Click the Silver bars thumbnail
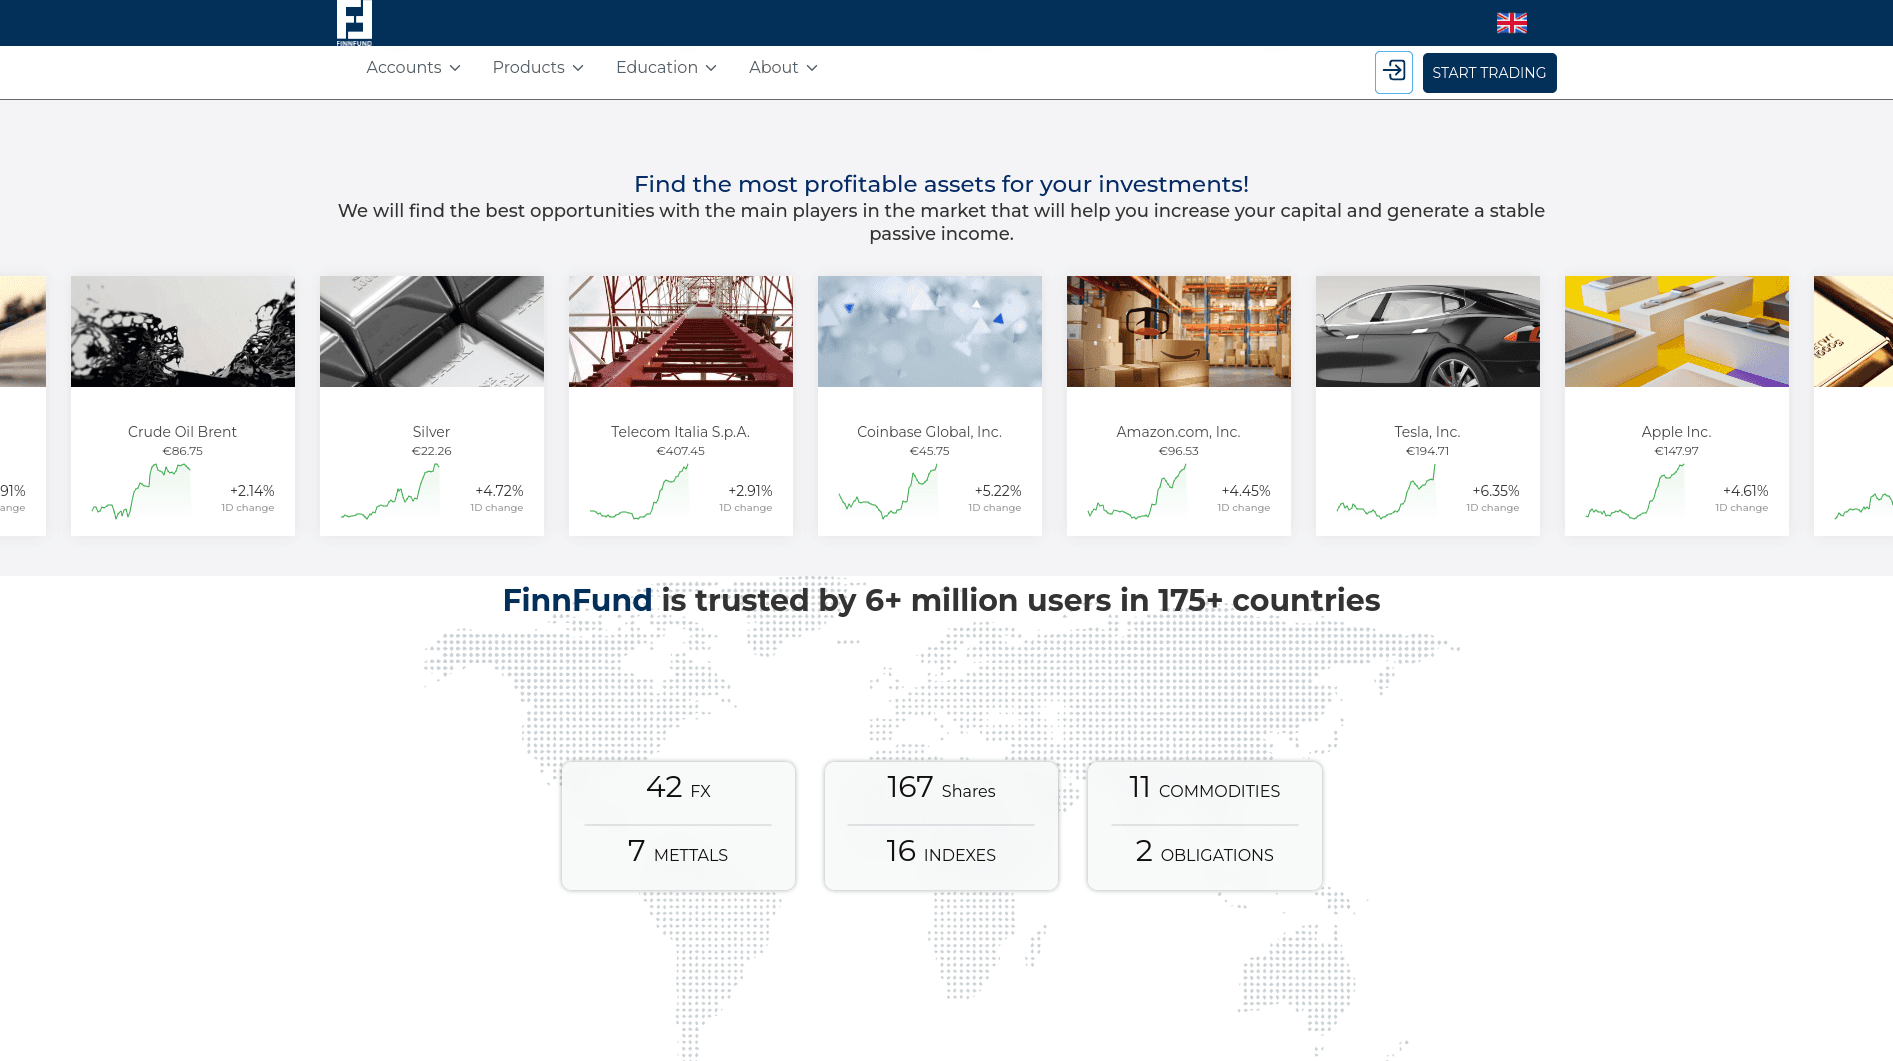 [x=432, y=331]
